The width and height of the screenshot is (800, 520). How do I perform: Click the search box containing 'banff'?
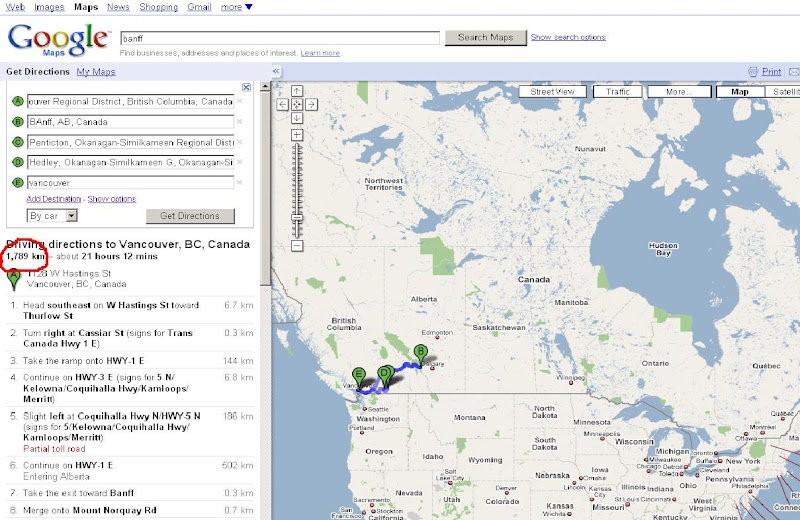280,38
